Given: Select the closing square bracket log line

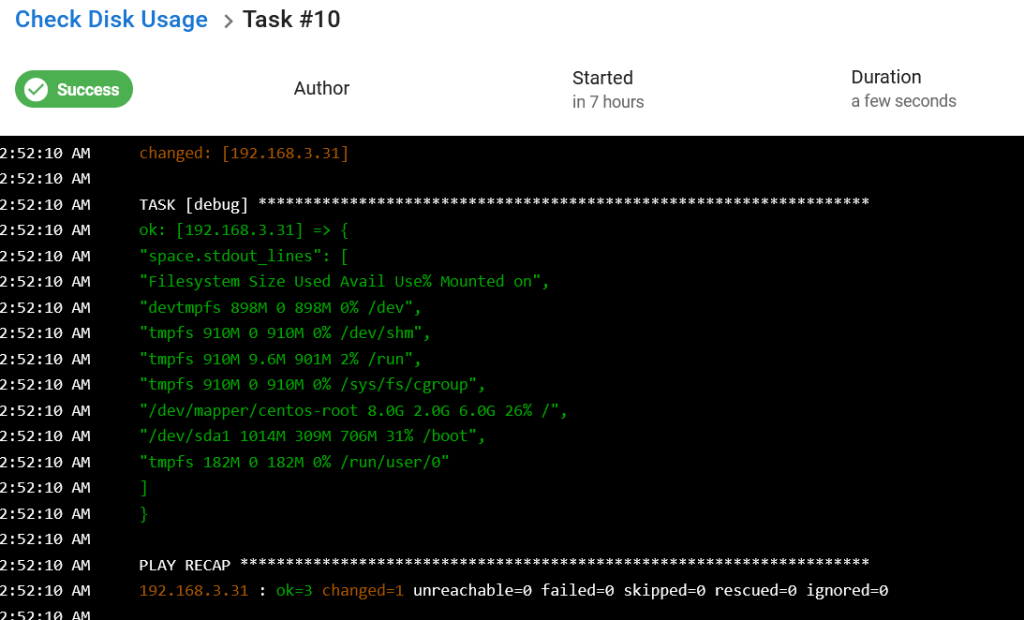Looking at the screenshot, I should (x=144, y=488).
